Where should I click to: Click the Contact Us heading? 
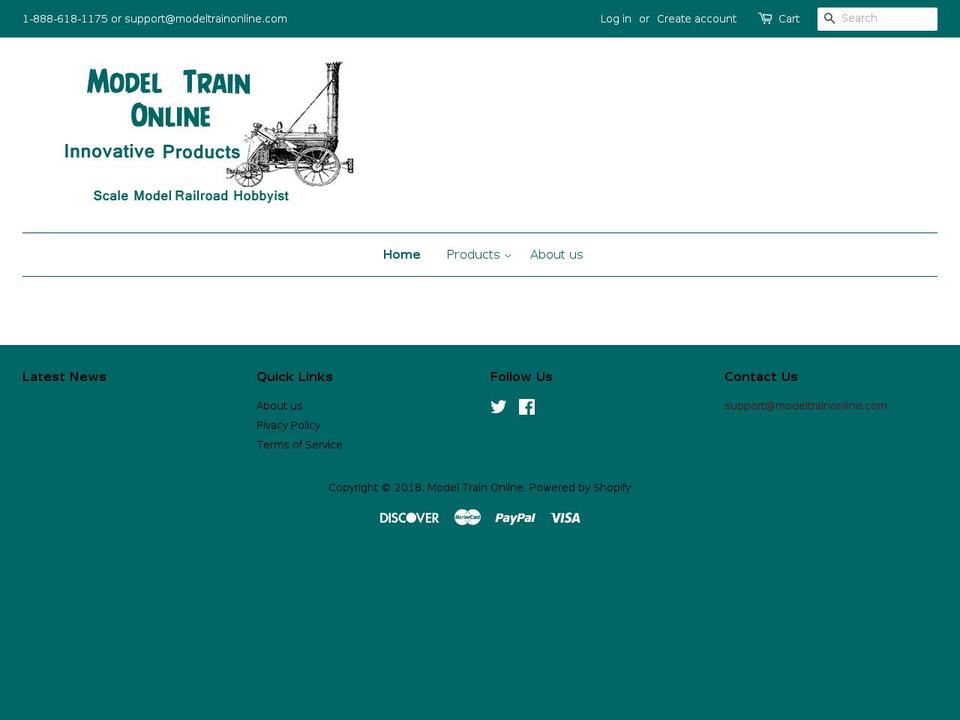761,377
